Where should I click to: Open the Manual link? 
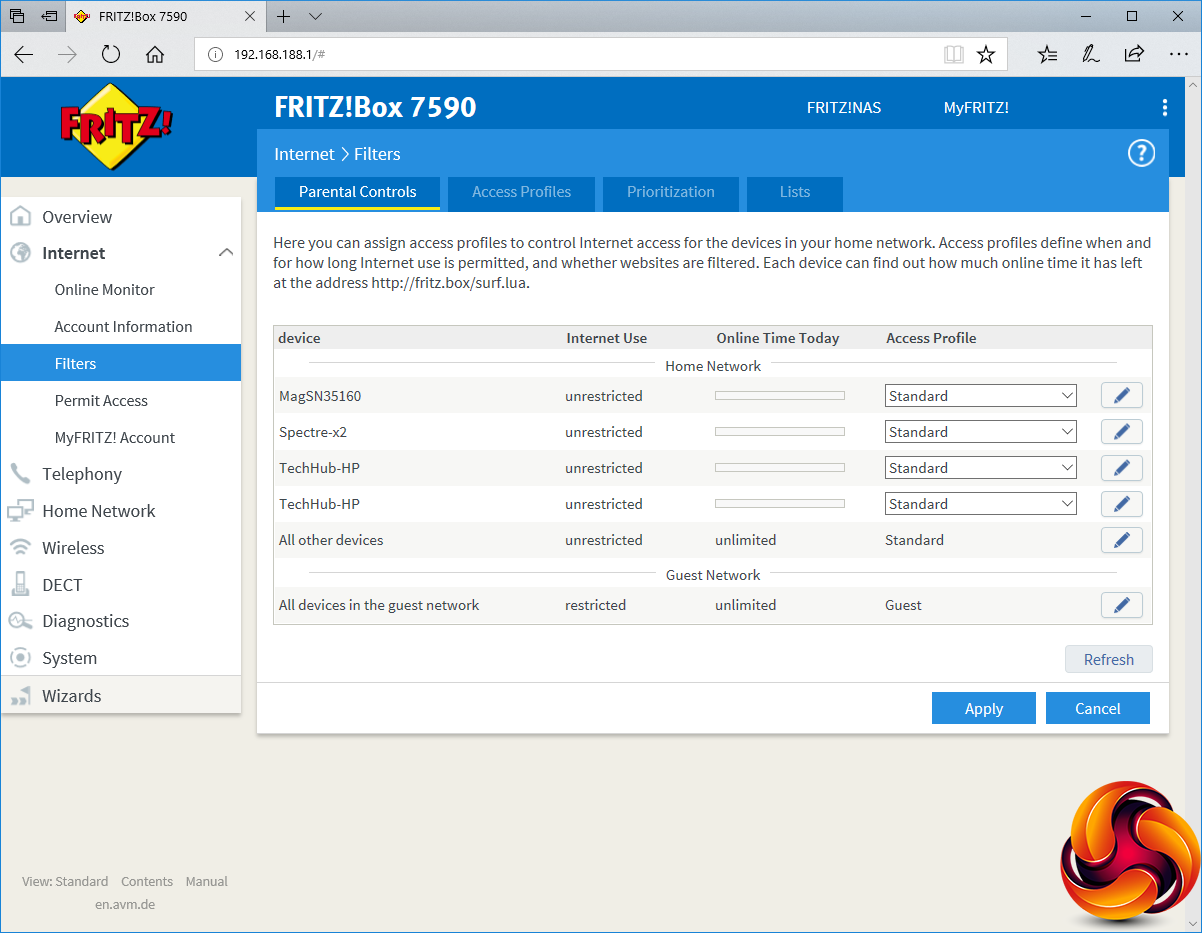(207, 881)
